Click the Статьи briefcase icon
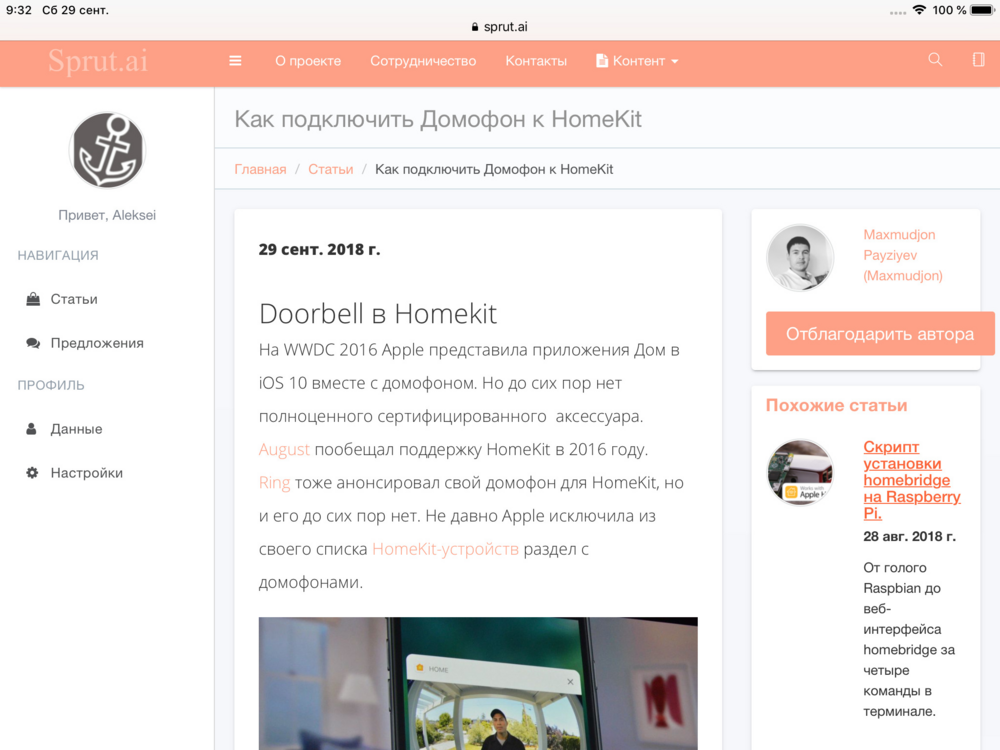1000x750 pixels. pos(33,299)
